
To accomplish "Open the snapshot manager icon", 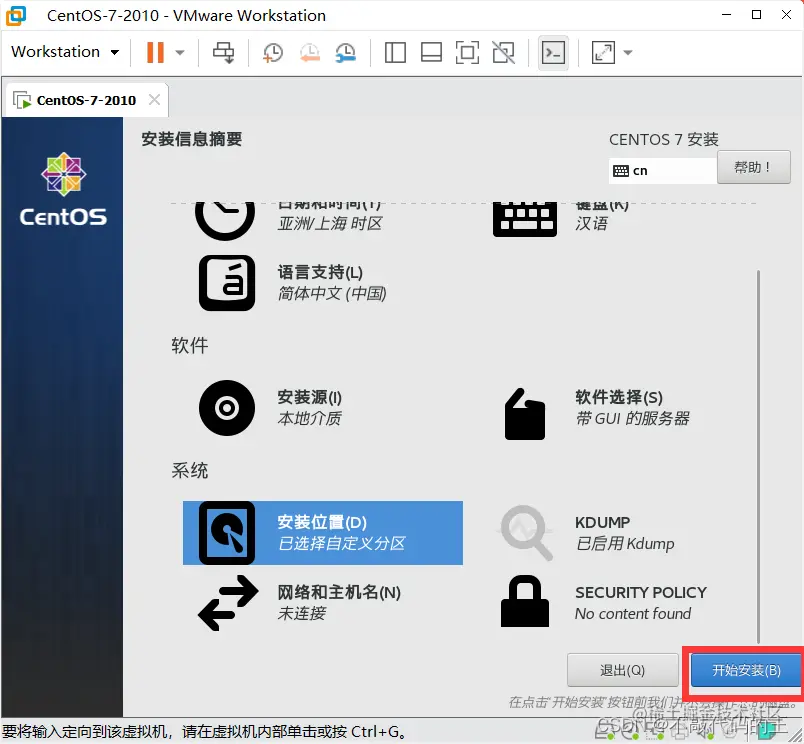I will [346, 53].
